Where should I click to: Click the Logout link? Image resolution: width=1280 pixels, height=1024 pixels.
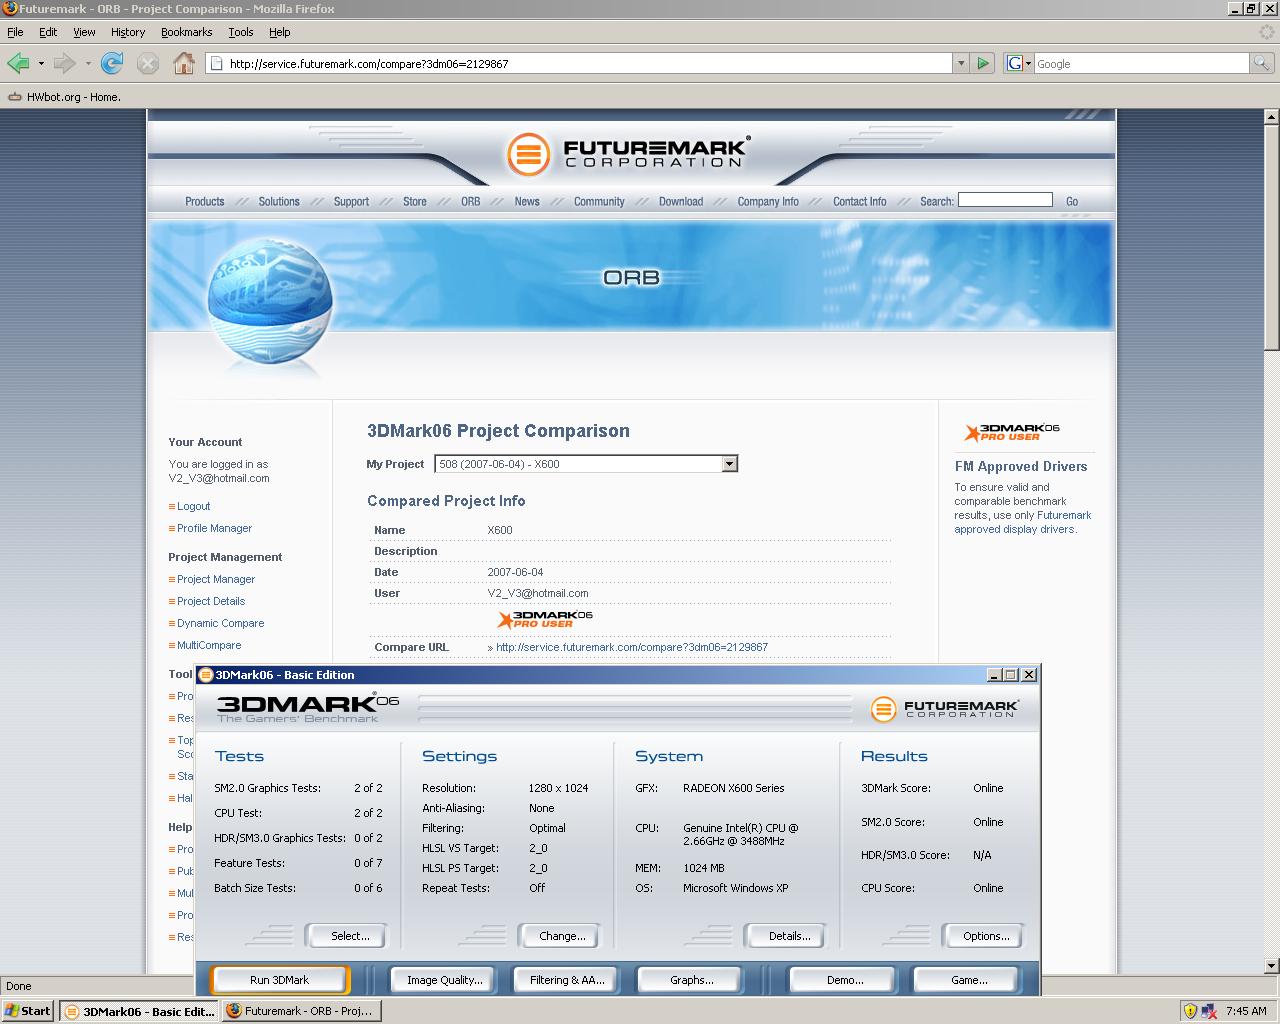click(x=193, y=506)
